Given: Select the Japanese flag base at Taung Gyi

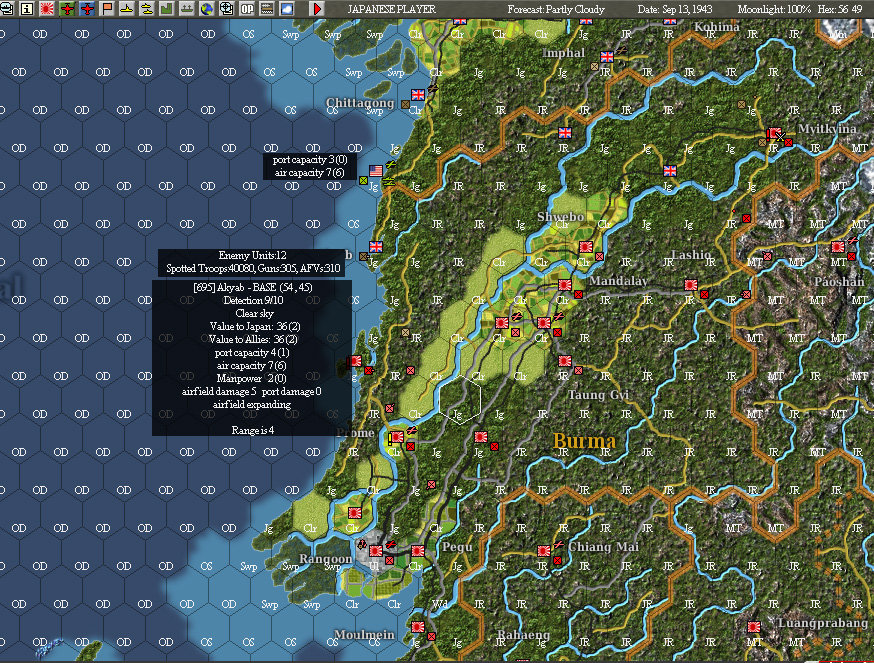Looking at the screenshot, I should pos(565,361).
